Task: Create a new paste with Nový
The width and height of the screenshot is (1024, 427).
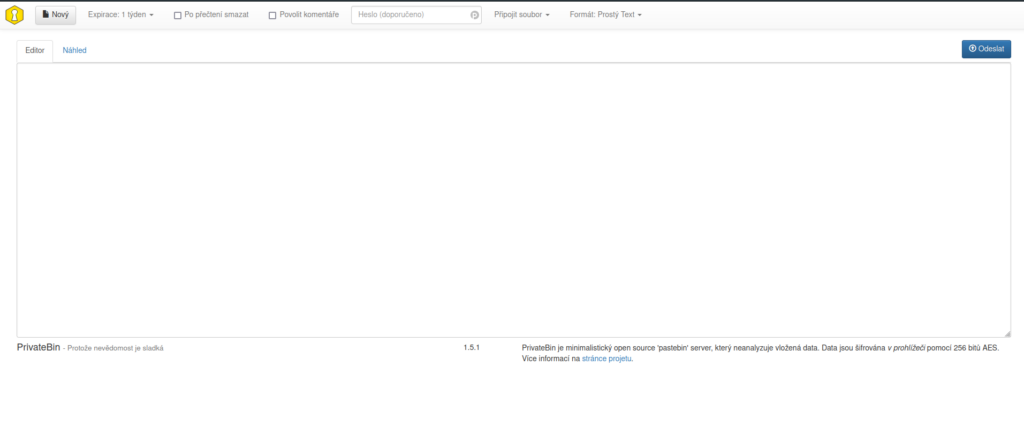Action: (x=55, y=15)
